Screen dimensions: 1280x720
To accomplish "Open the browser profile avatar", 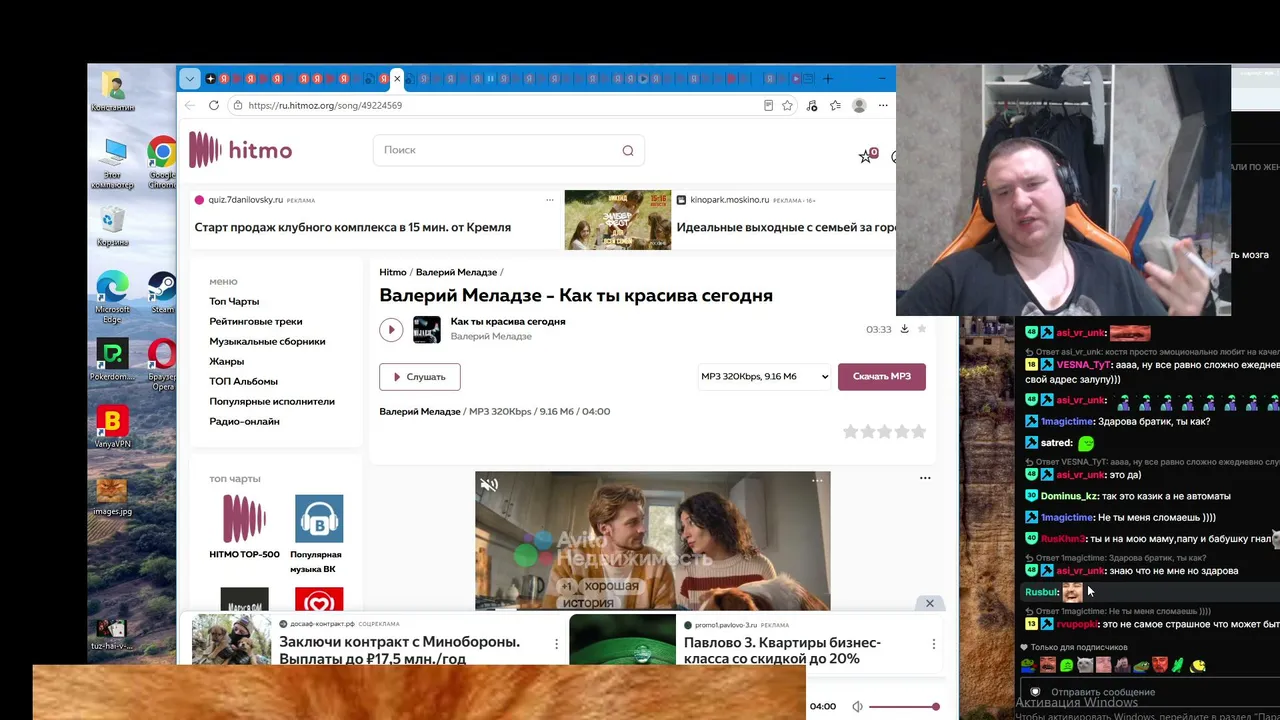I will coord(859,105).
